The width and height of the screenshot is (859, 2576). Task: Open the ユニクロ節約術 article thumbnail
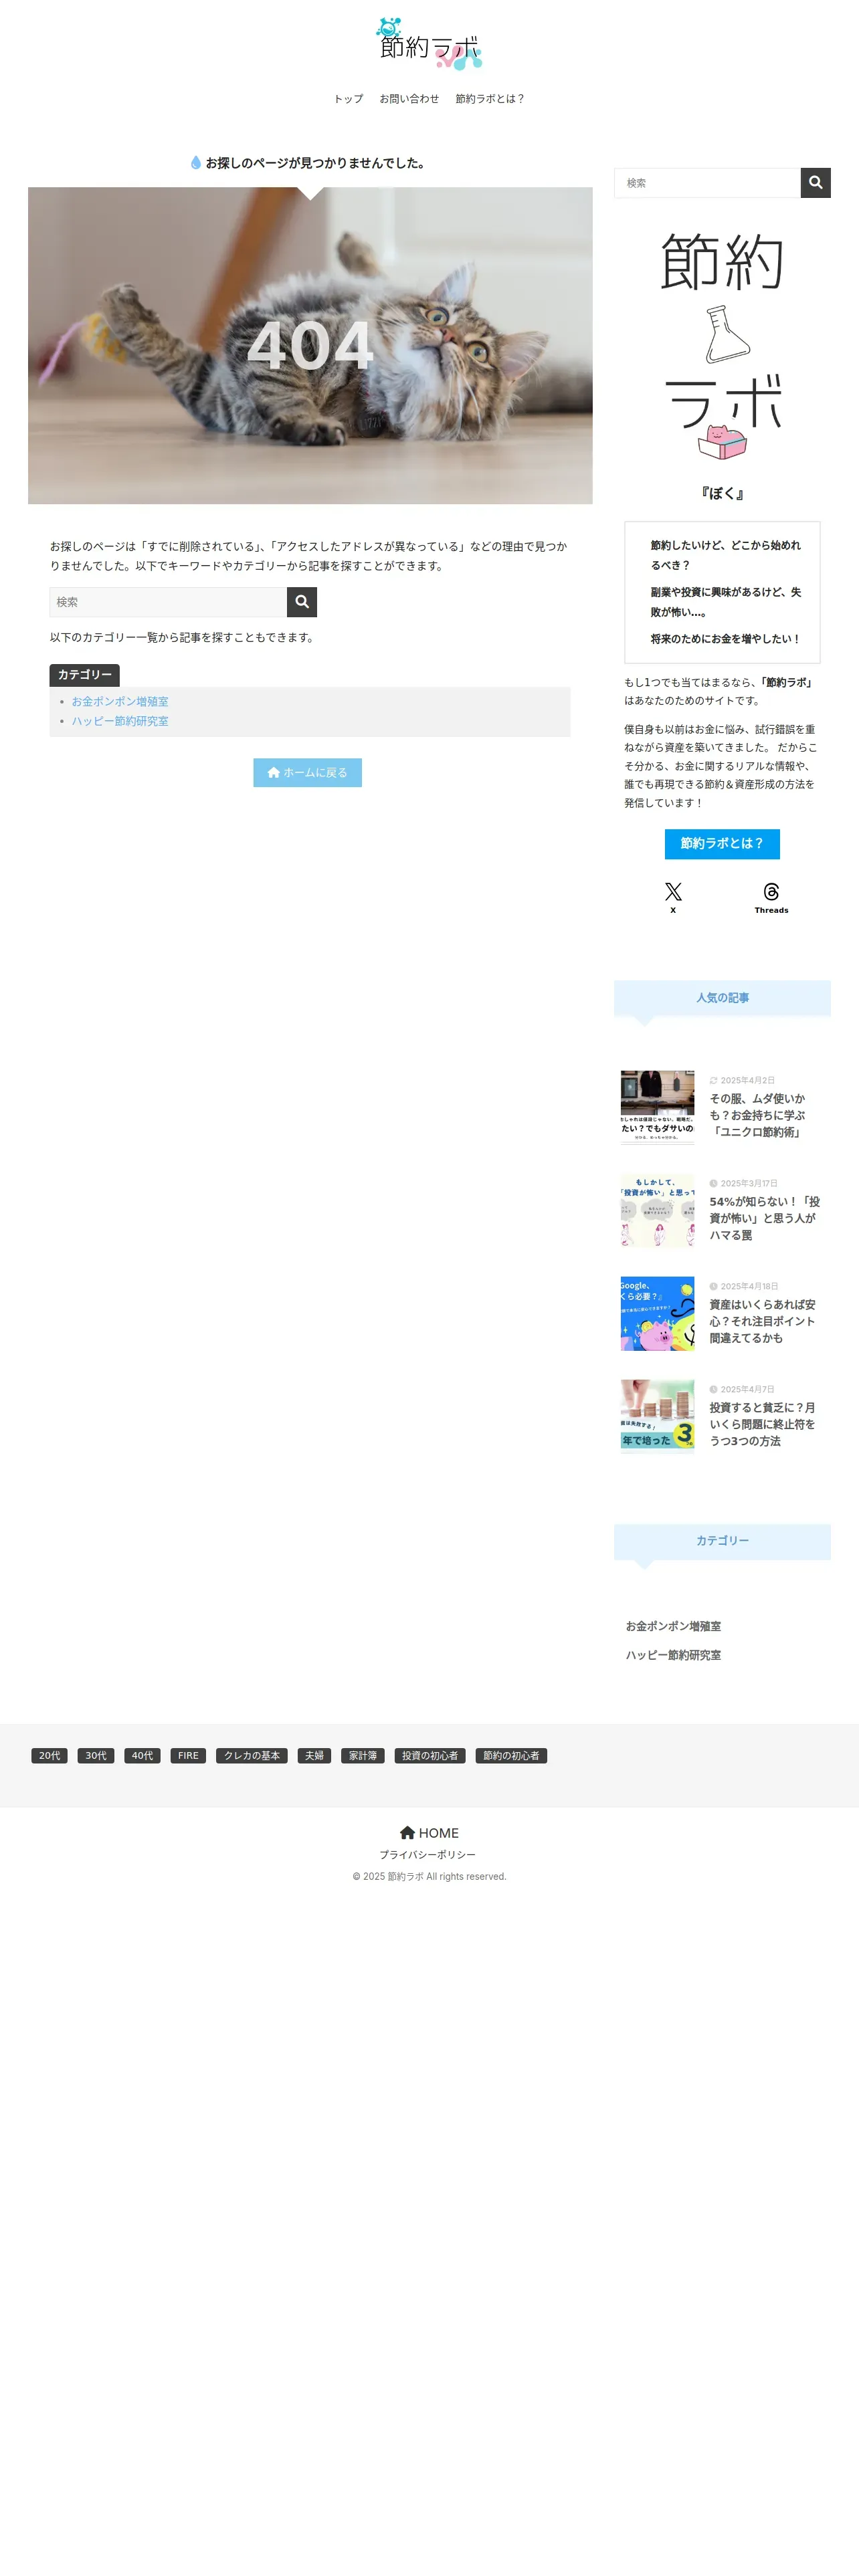pyautogui.click(x=657, y=1107)
